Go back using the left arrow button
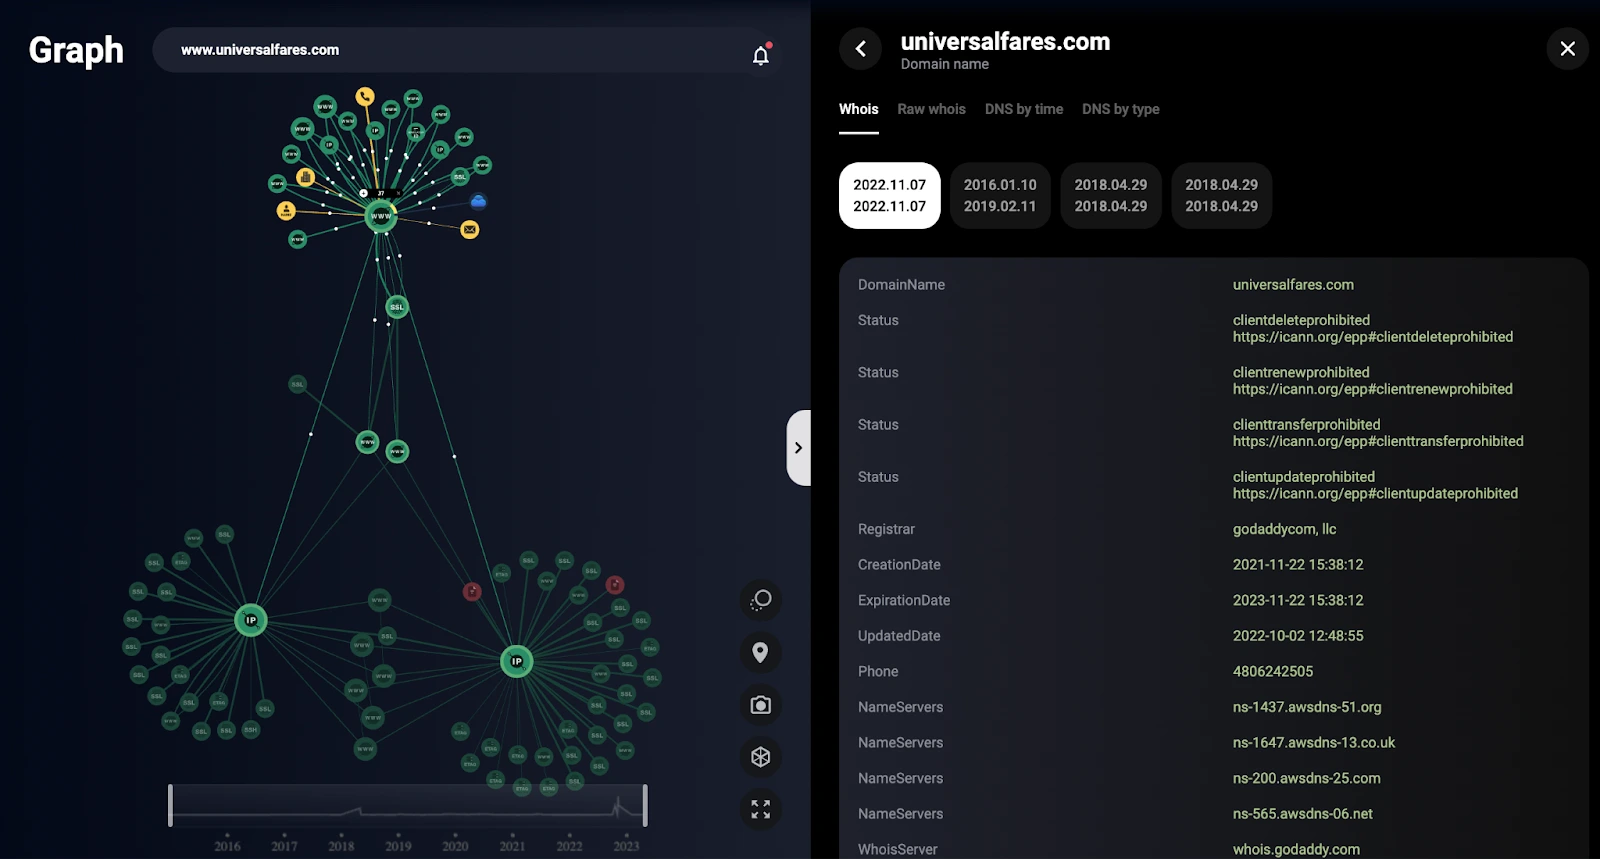The image size is (1600, 859). click(x=860, y=49)
